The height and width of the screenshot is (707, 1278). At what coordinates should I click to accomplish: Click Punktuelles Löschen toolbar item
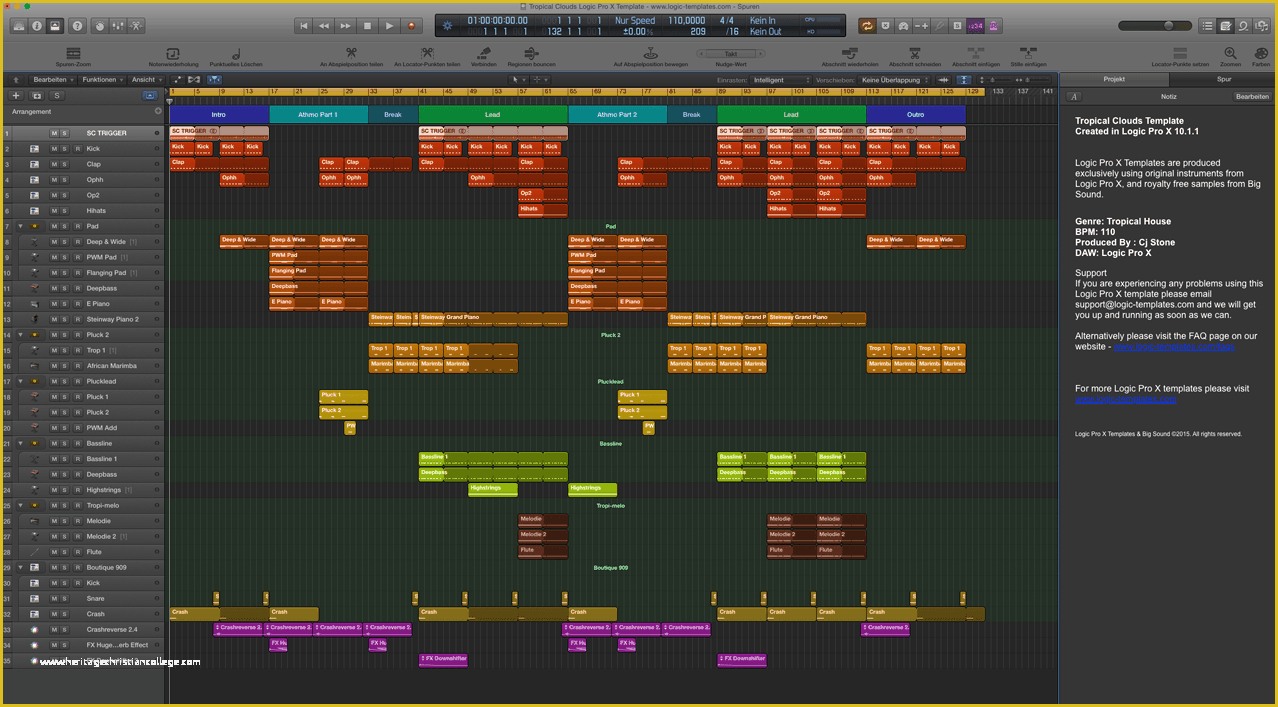point(236,56)
